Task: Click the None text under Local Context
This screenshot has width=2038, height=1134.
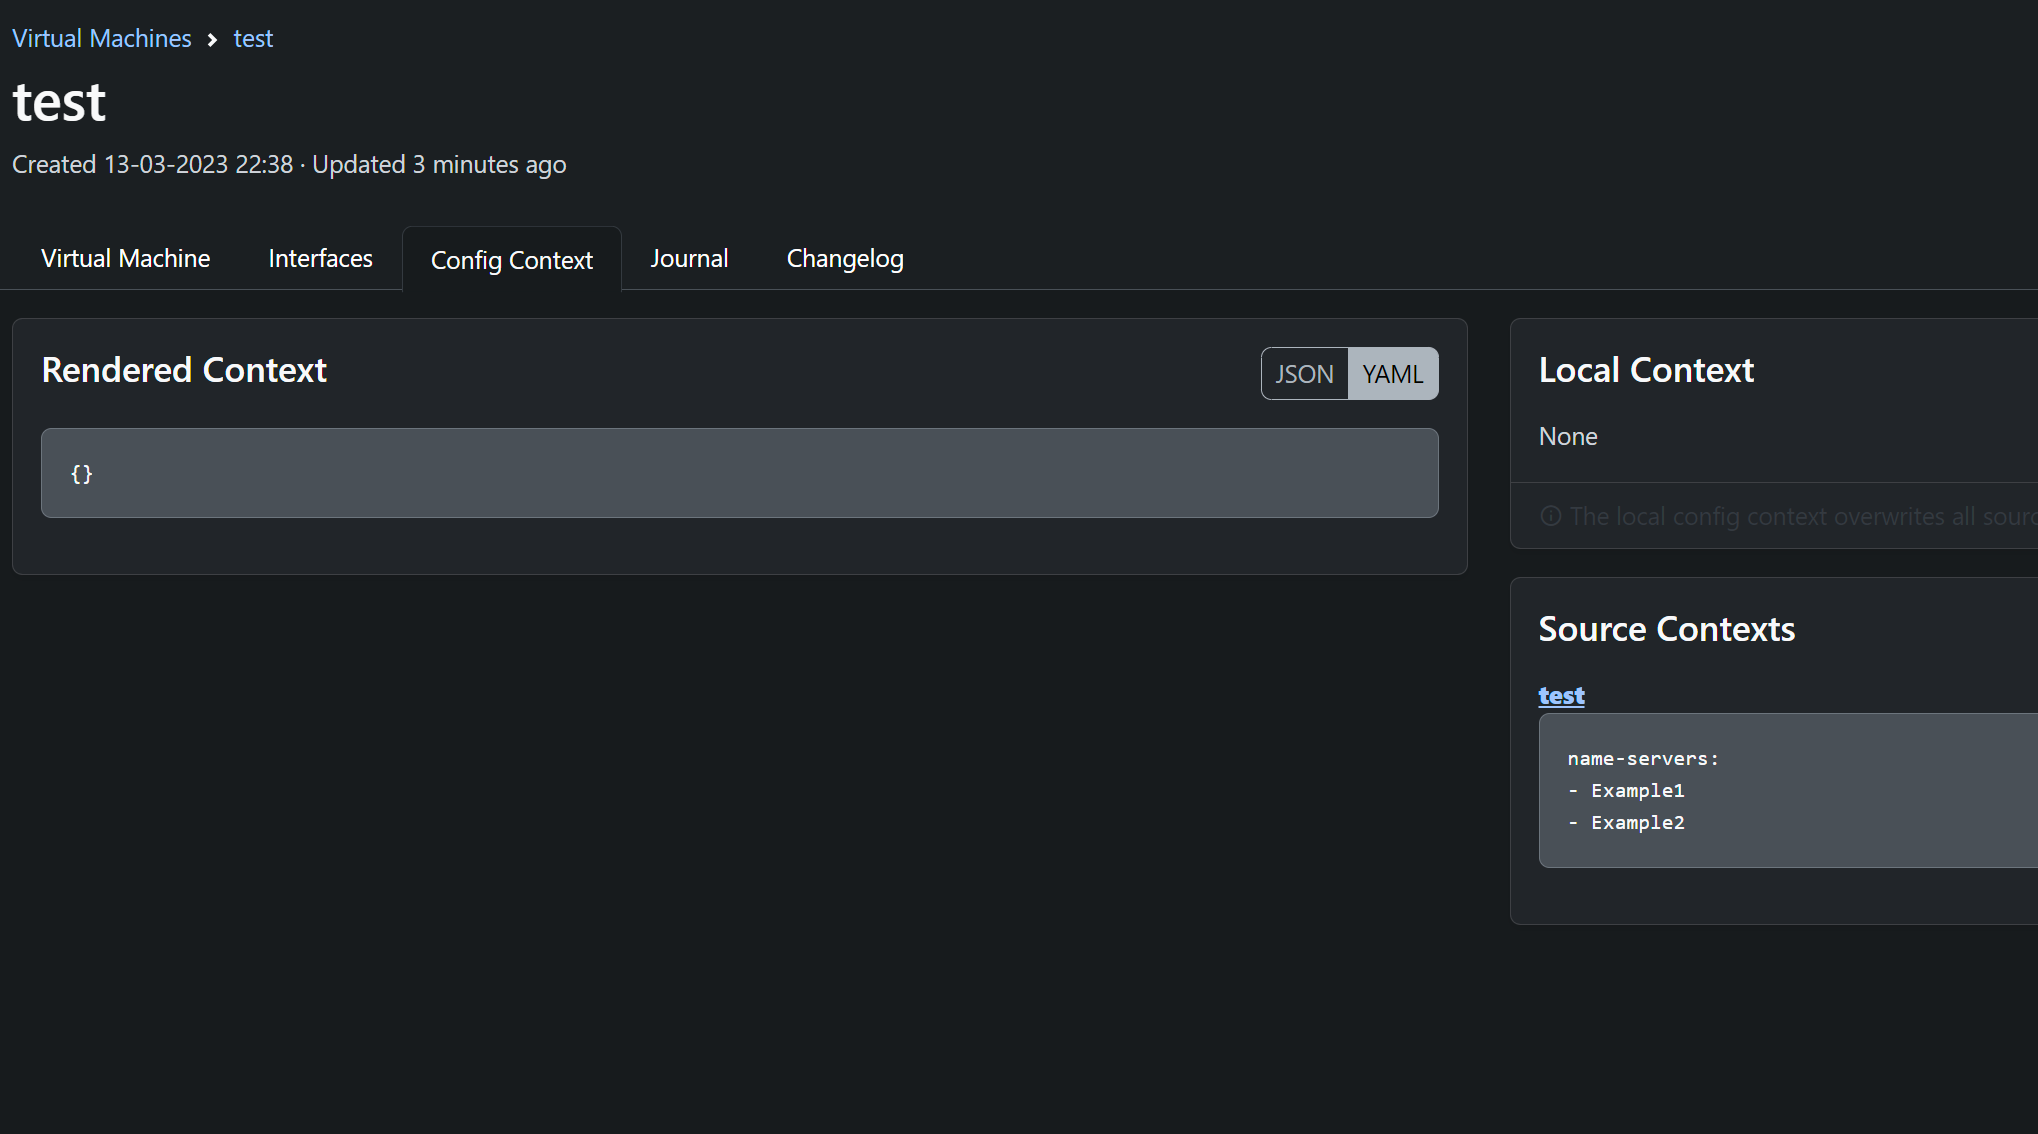Action: coord(1567,436)
